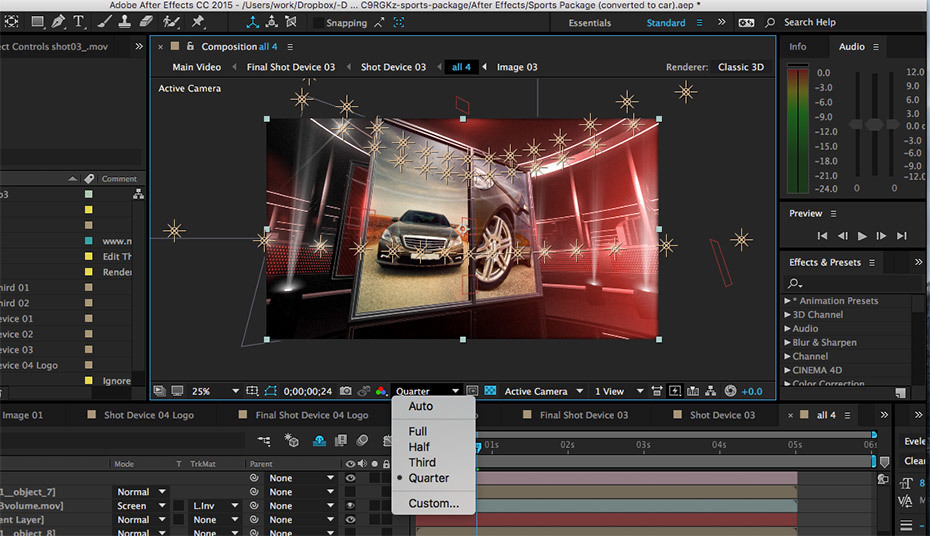Click the Search Help input field

pos(812,23)
